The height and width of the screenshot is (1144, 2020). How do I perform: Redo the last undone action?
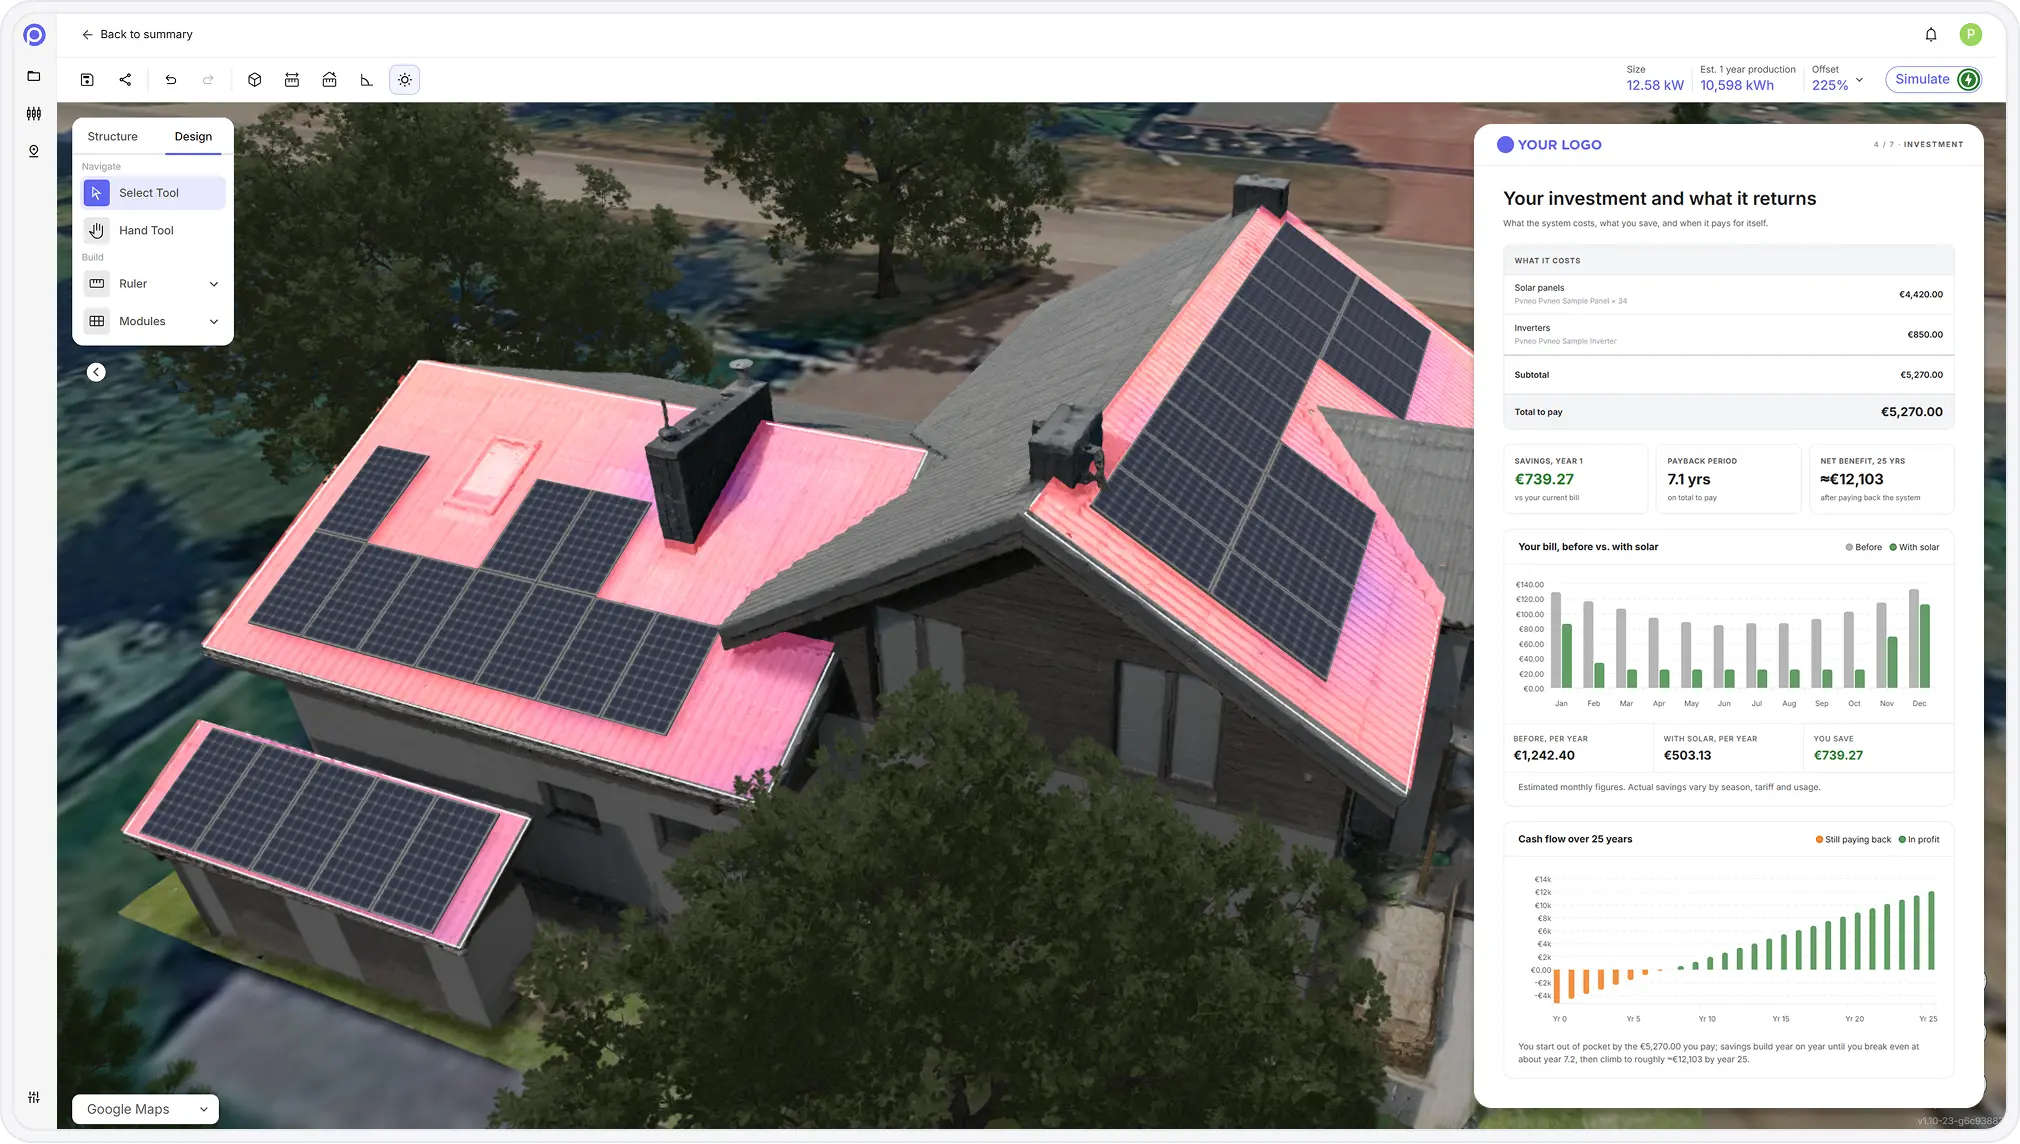(x=208, y=80)
